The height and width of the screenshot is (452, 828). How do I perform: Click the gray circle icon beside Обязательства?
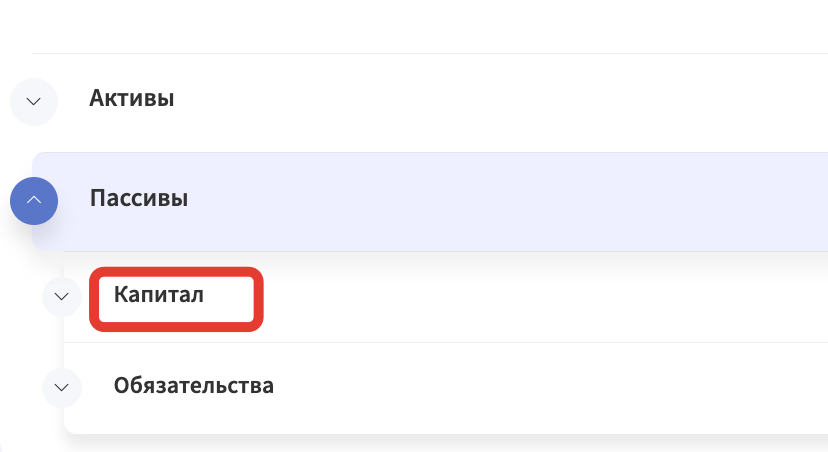tap(62, 388)
